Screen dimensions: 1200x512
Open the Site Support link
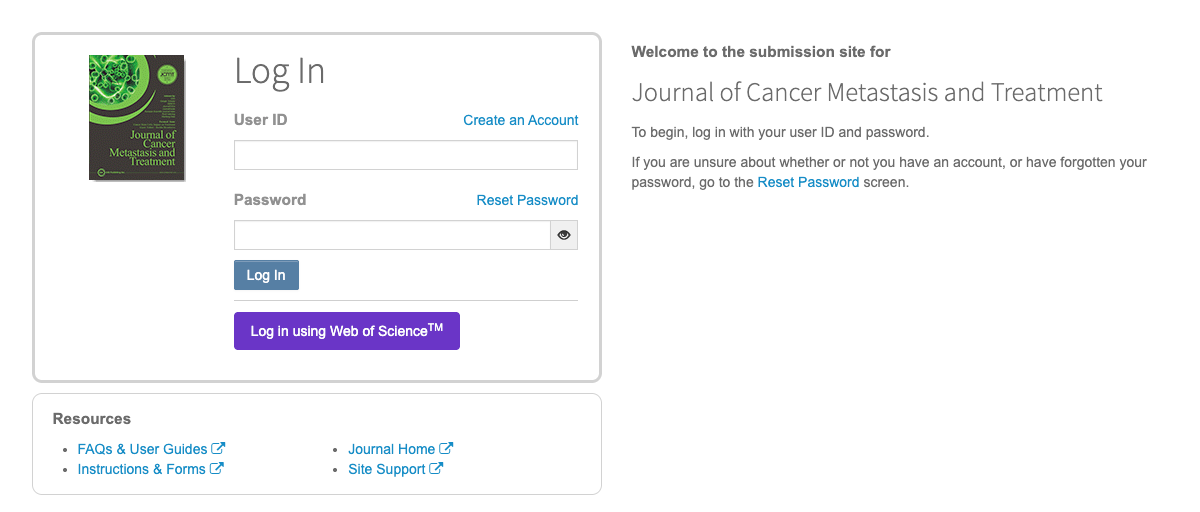coord(386,469)
